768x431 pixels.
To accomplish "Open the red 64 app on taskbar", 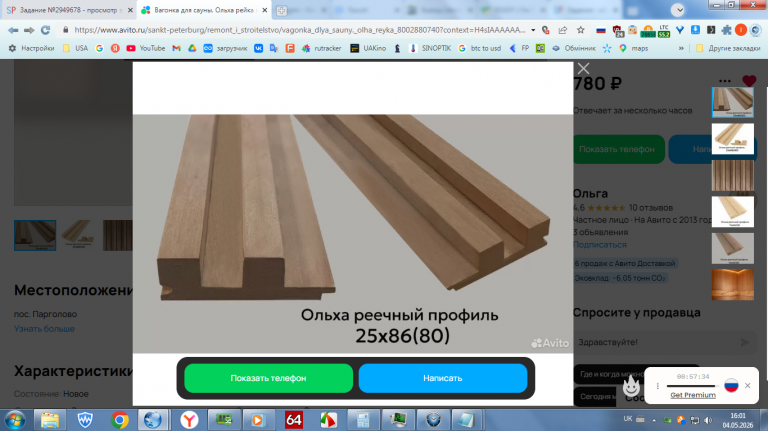I will 293,420.
